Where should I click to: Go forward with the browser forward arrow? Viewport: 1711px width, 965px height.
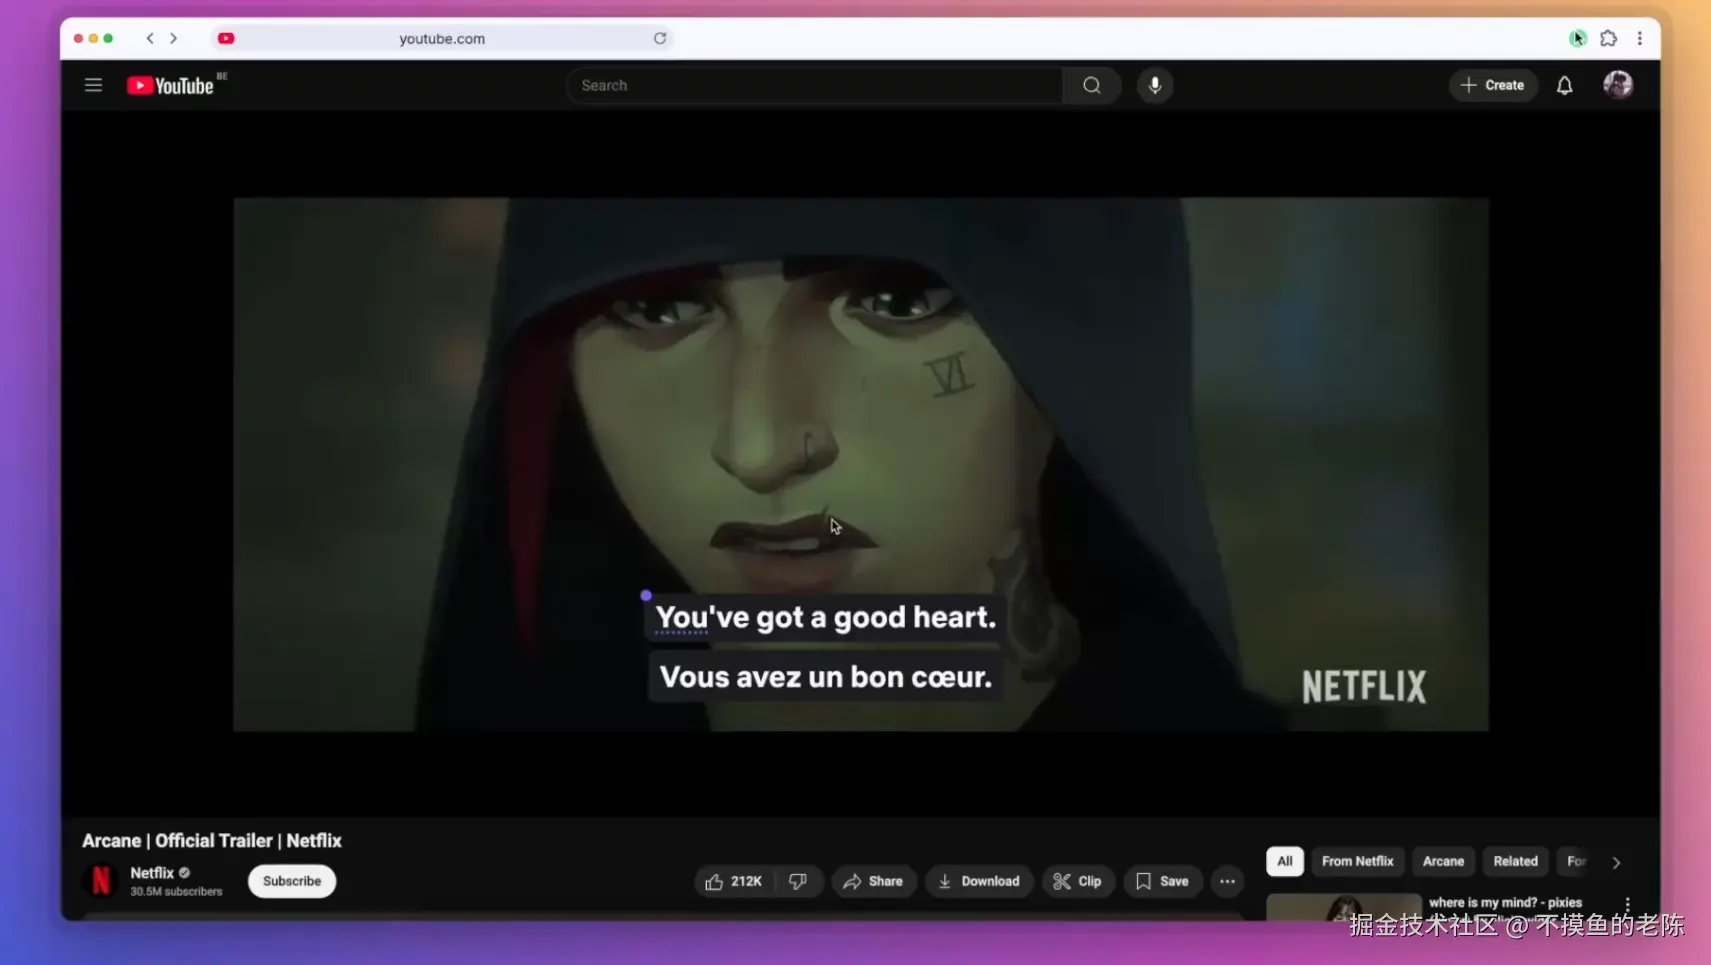(x=173, y=38)
